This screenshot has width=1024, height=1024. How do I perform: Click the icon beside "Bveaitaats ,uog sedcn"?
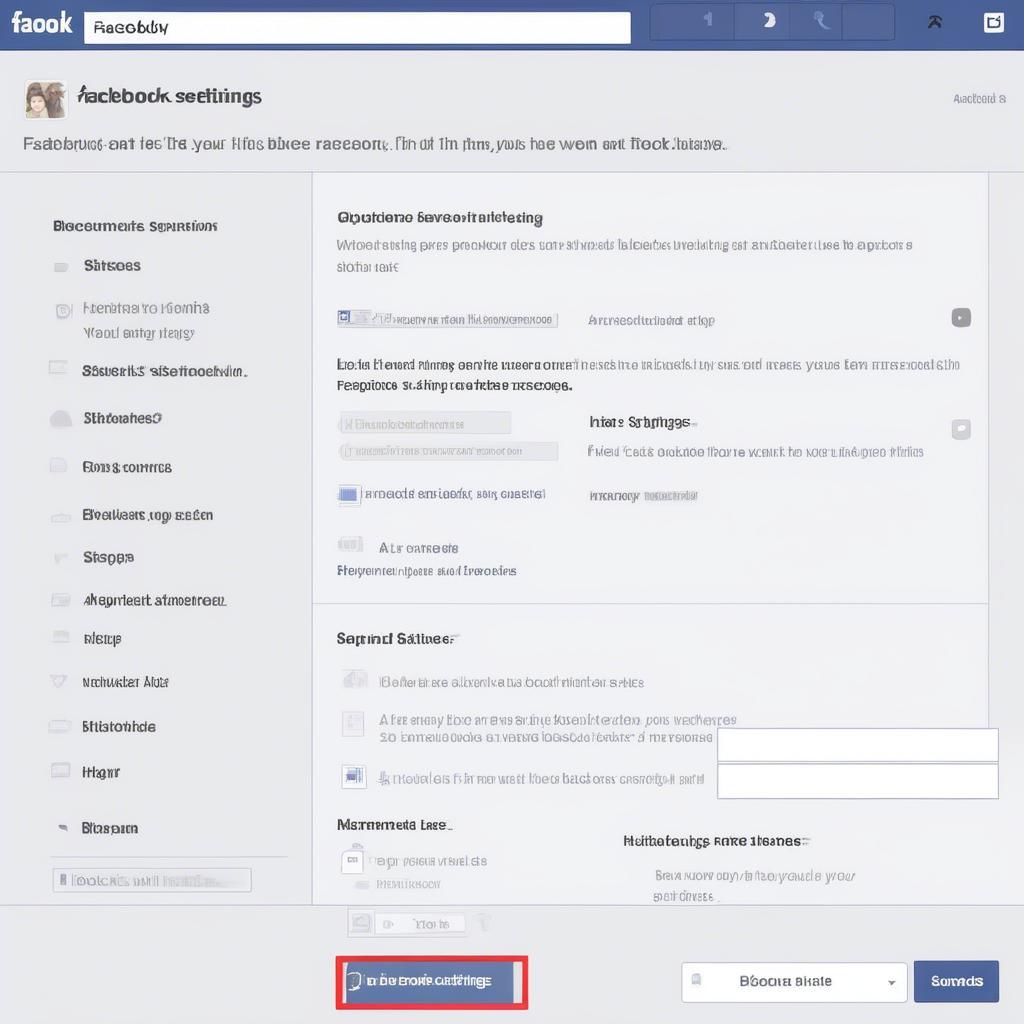(x=61, y=517)
